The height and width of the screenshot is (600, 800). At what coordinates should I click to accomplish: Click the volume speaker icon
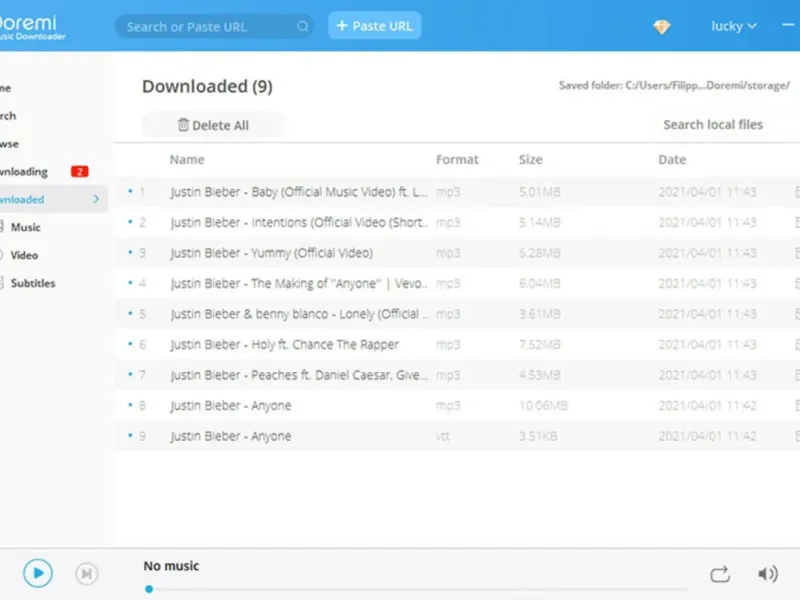click(x=768, y=574)
